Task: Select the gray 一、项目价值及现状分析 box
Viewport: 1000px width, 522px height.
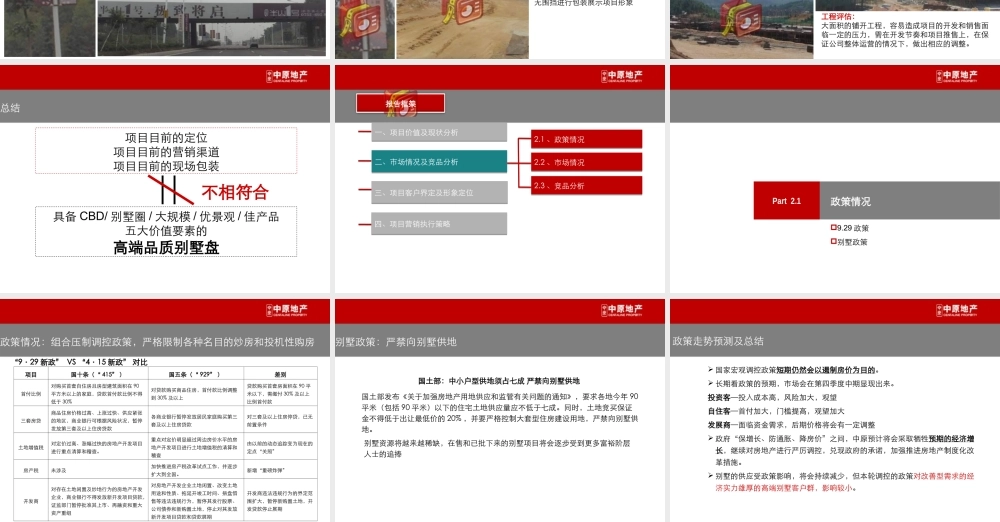Action: point(433,132)
